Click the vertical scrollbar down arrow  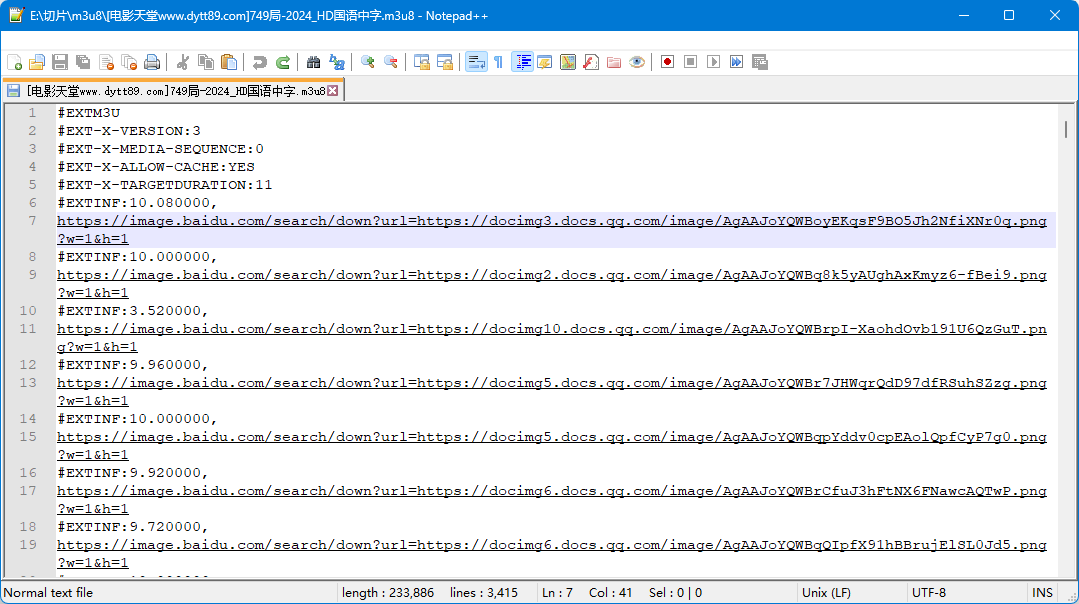tap(1068, 569)
